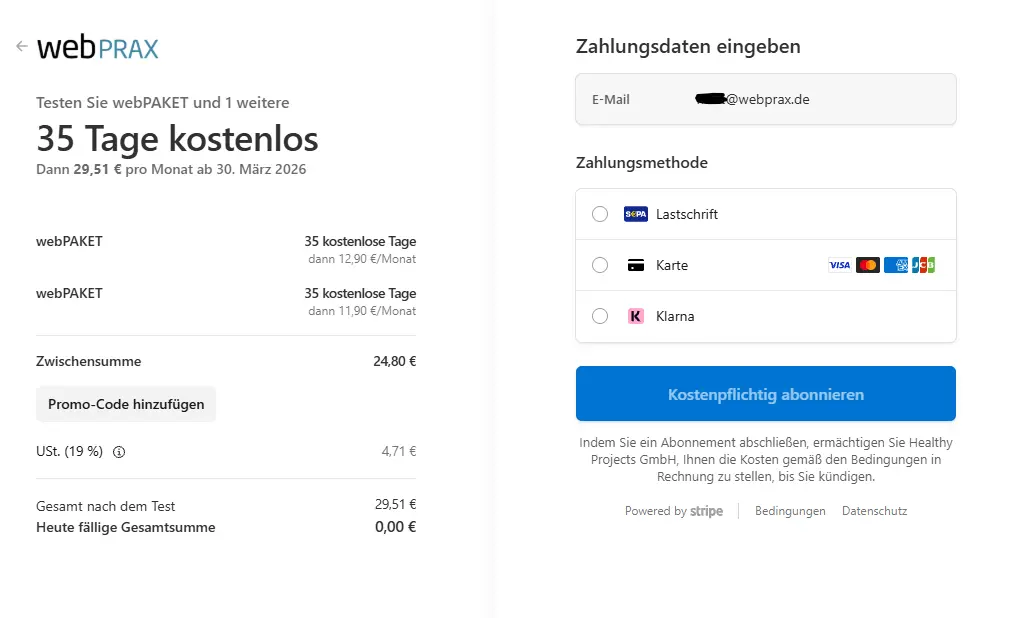1024x618 pixels.
Task: Click the Visa card logo
Action: (x=839, y=265)
